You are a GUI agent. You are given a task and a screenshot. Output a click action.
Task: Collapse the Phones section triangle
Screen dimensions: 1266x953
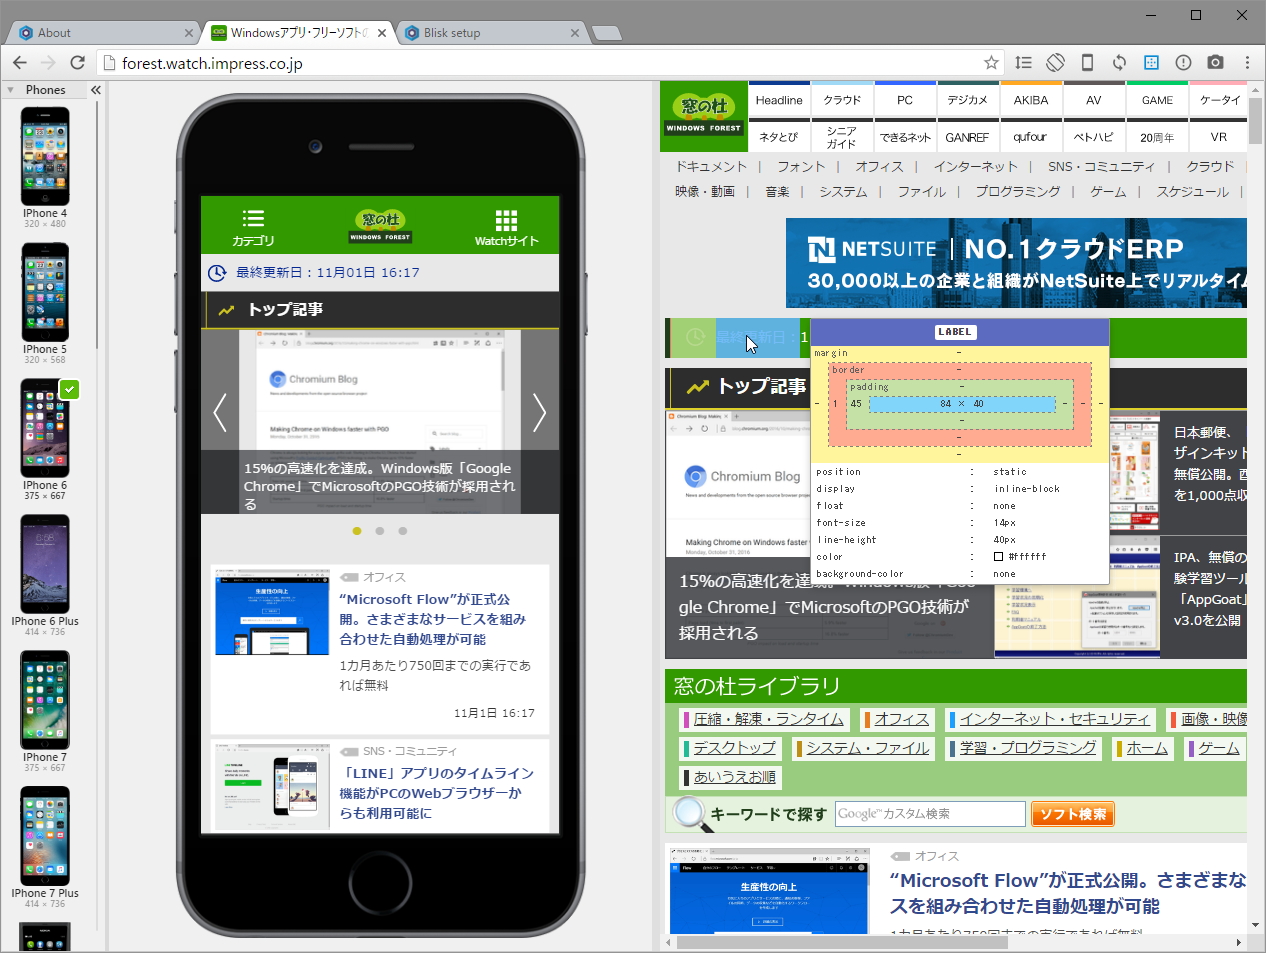(x=11, y=89)
